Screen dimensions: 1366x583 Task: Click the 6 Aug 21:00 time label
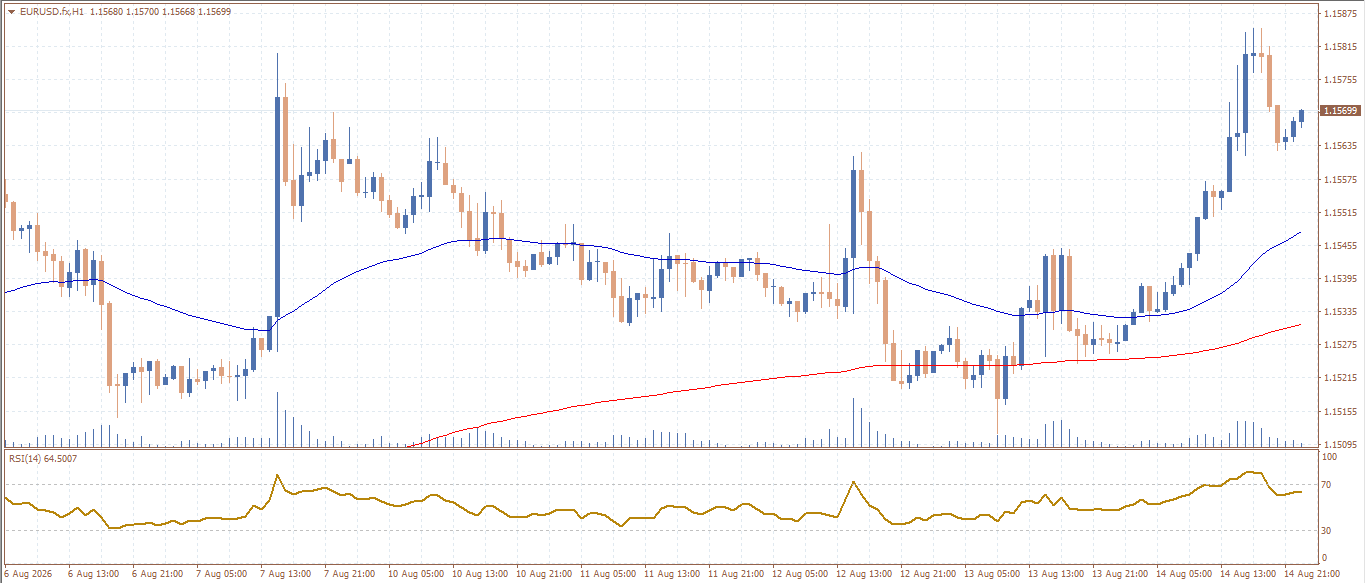pos(158,574)
